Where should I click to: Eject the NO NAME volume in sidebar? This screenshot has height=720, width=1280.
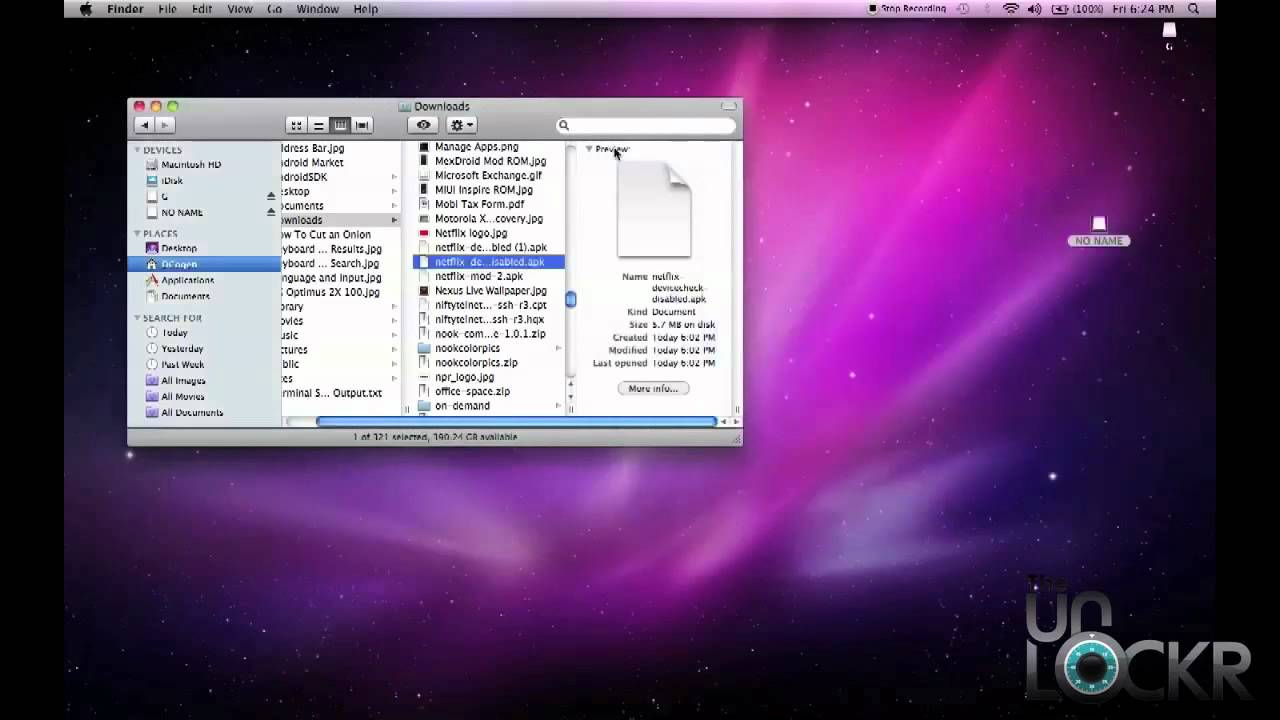click(270, 212)
